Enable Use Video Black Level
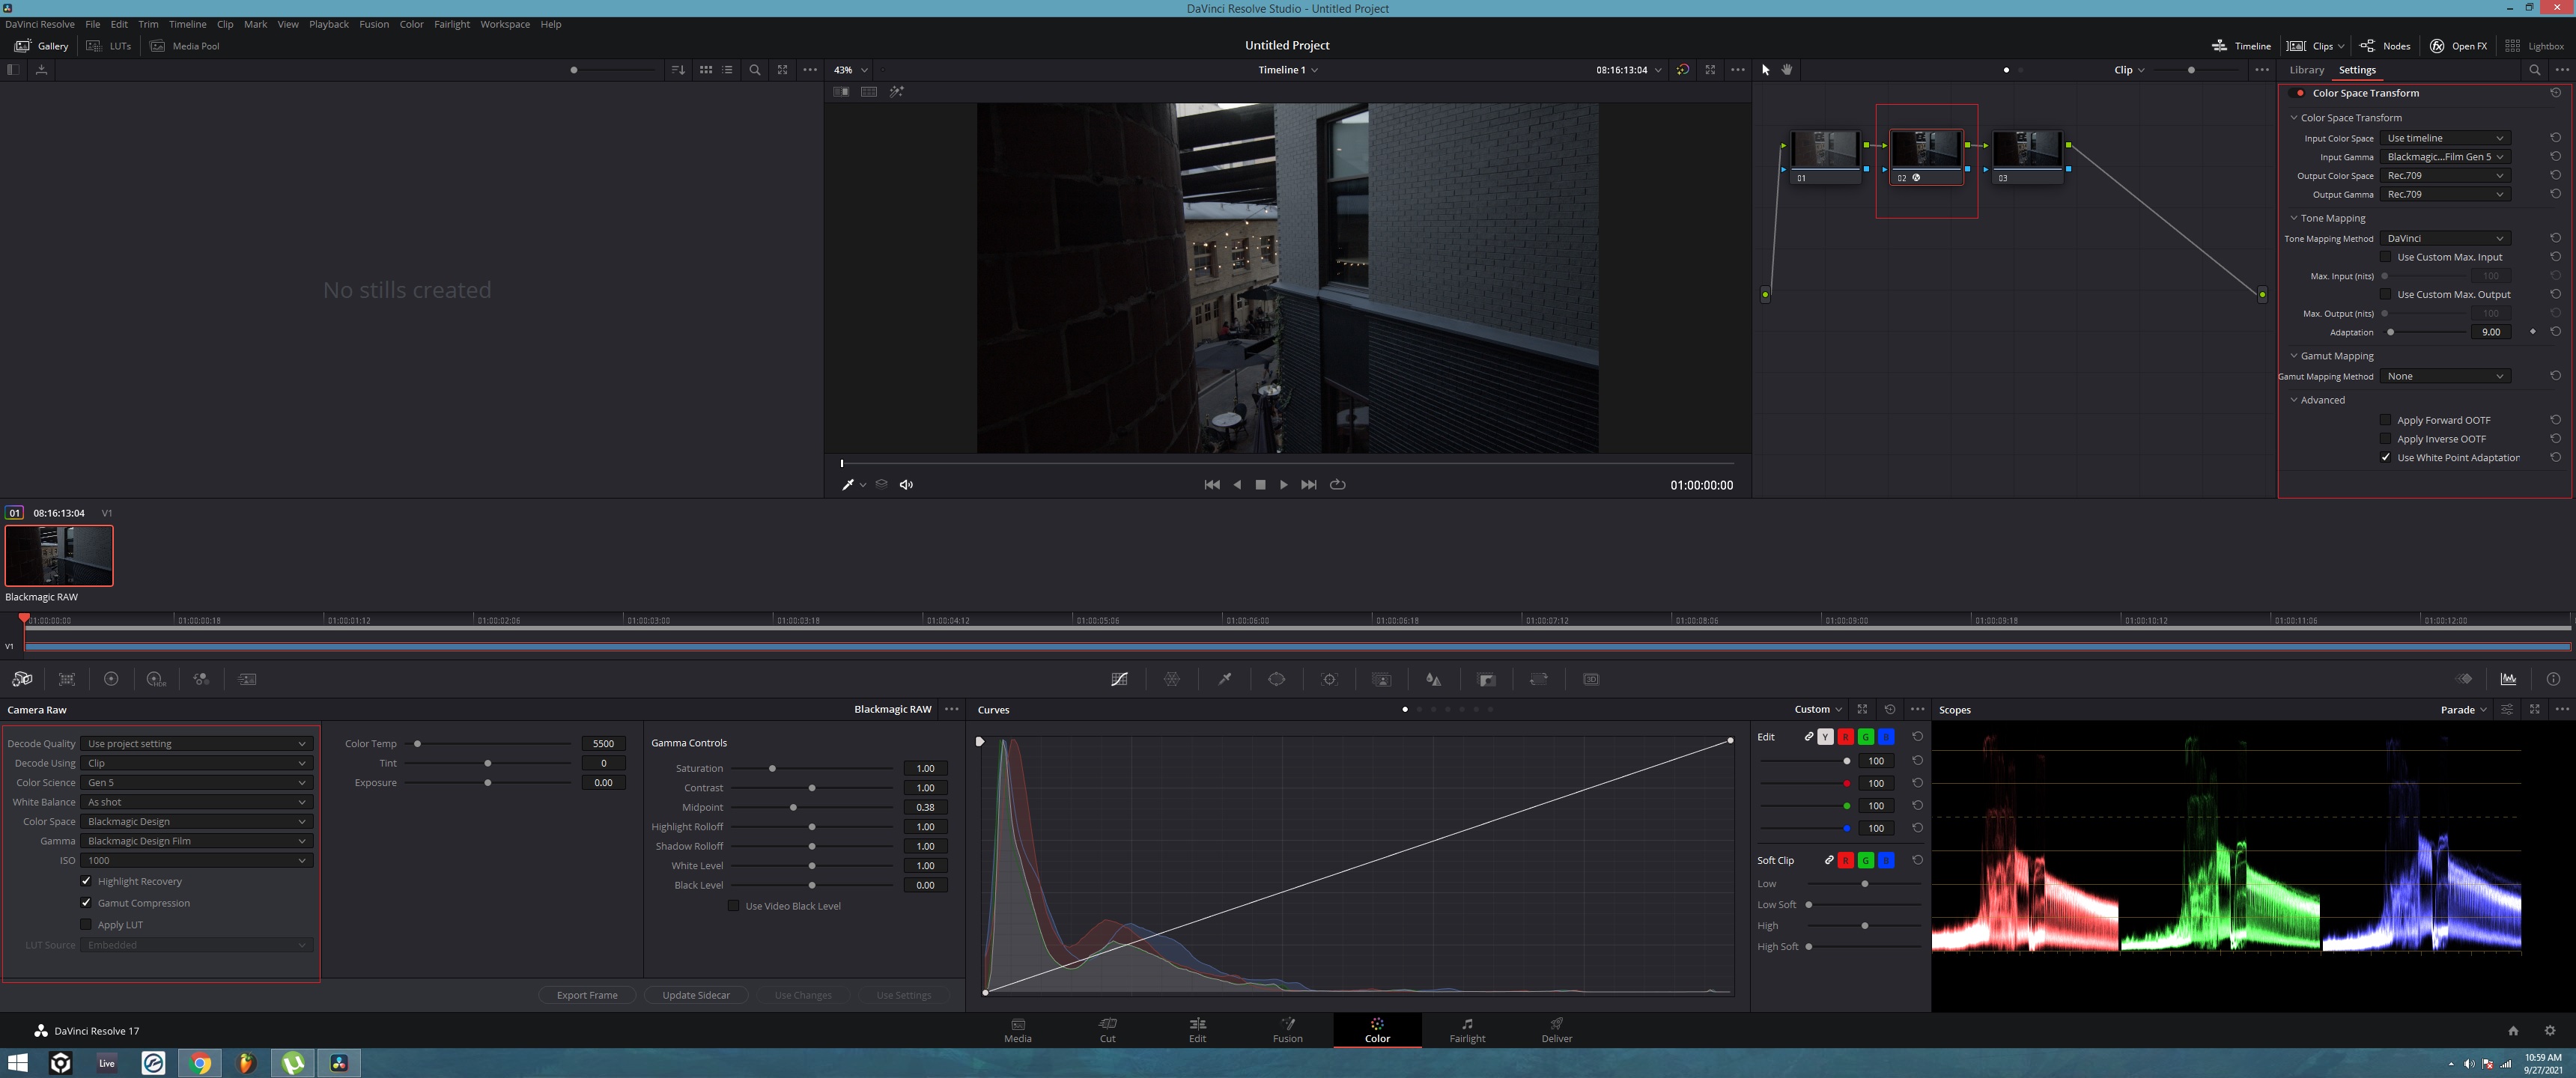 (733, 906)
